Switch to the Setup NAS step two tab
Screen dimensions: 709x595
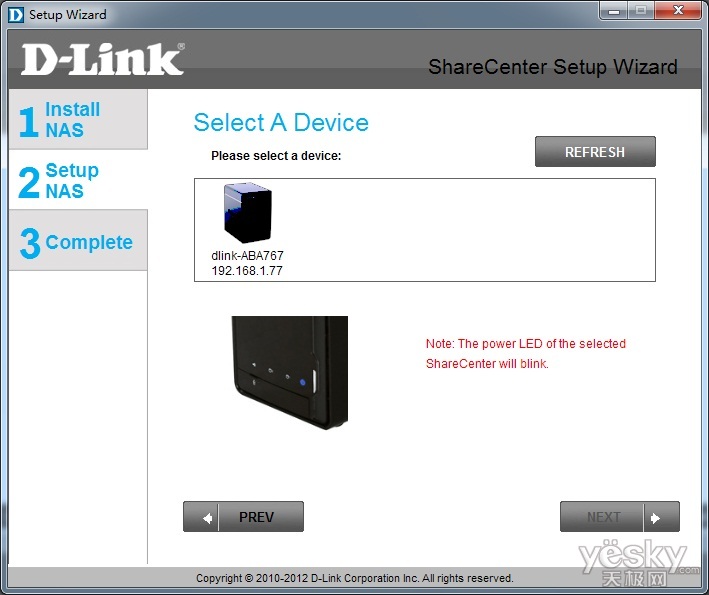coord(78,180)
